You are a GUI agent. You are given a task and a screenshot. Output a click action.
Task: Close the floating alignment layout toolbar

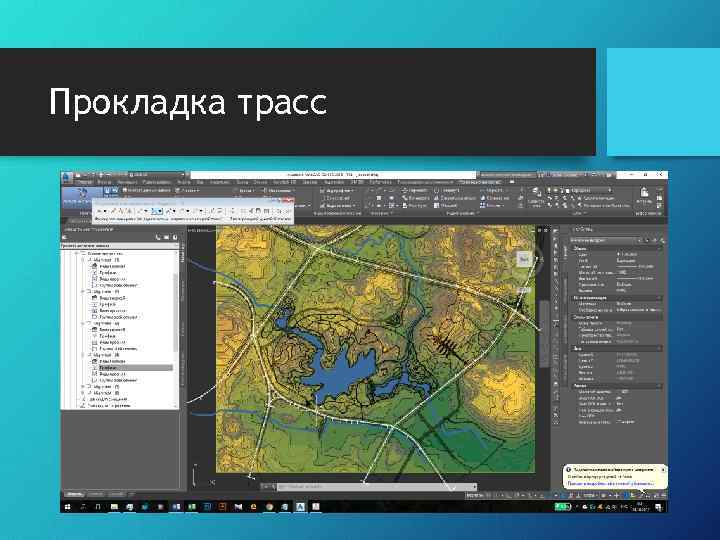tap(288, 200)
